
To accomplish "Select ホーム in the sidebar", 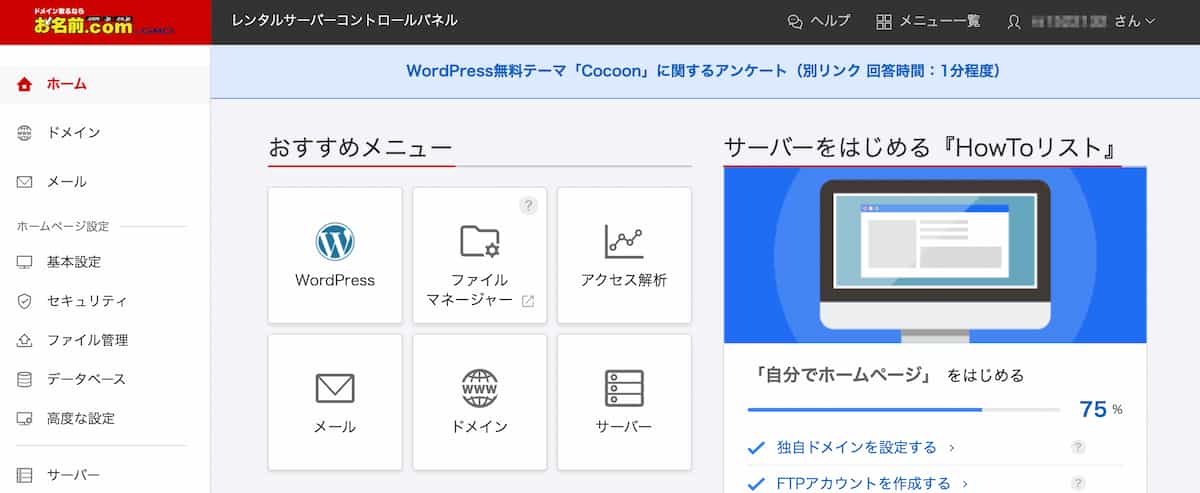I will (x=66, y=84).
